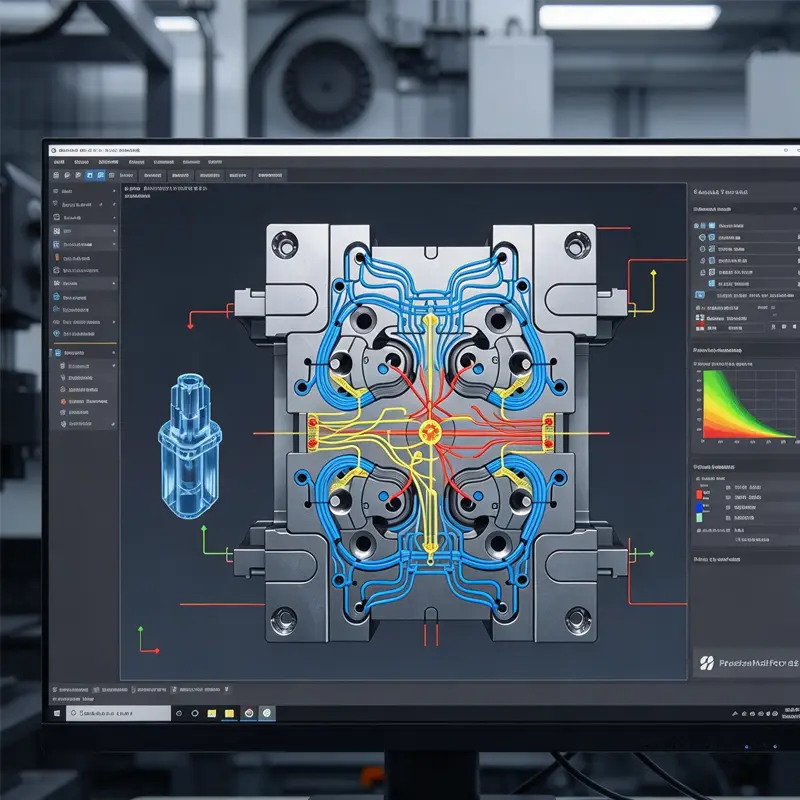Click the blue 3D part model thumbnail
This screenshot has height=800, width=800.
[x=189, y=446]
